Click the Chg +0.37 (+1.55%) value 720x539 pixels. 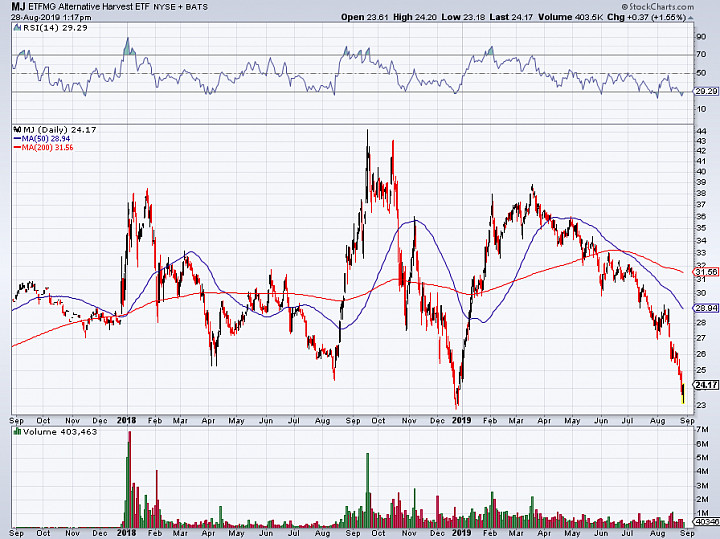point(646,17)
